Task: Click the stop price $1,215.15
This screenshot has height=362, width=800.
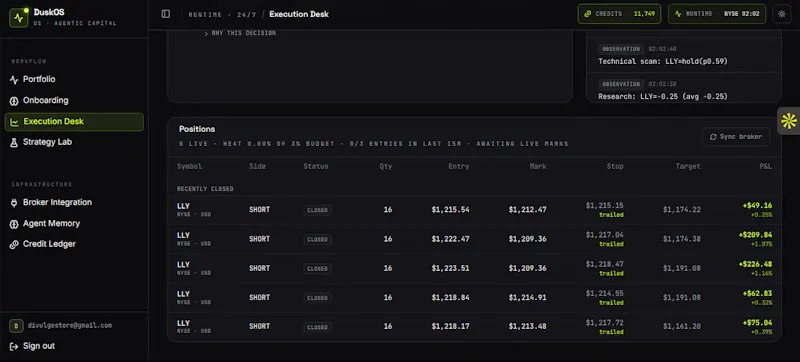Action: tap(605, 205)
